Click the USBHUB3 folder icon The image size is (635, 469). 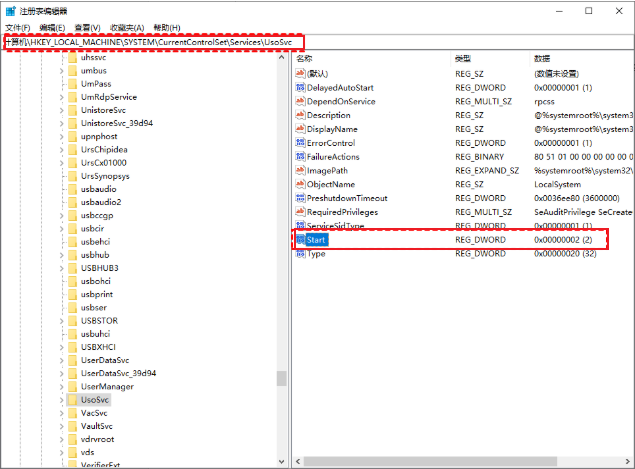[72, 268]
